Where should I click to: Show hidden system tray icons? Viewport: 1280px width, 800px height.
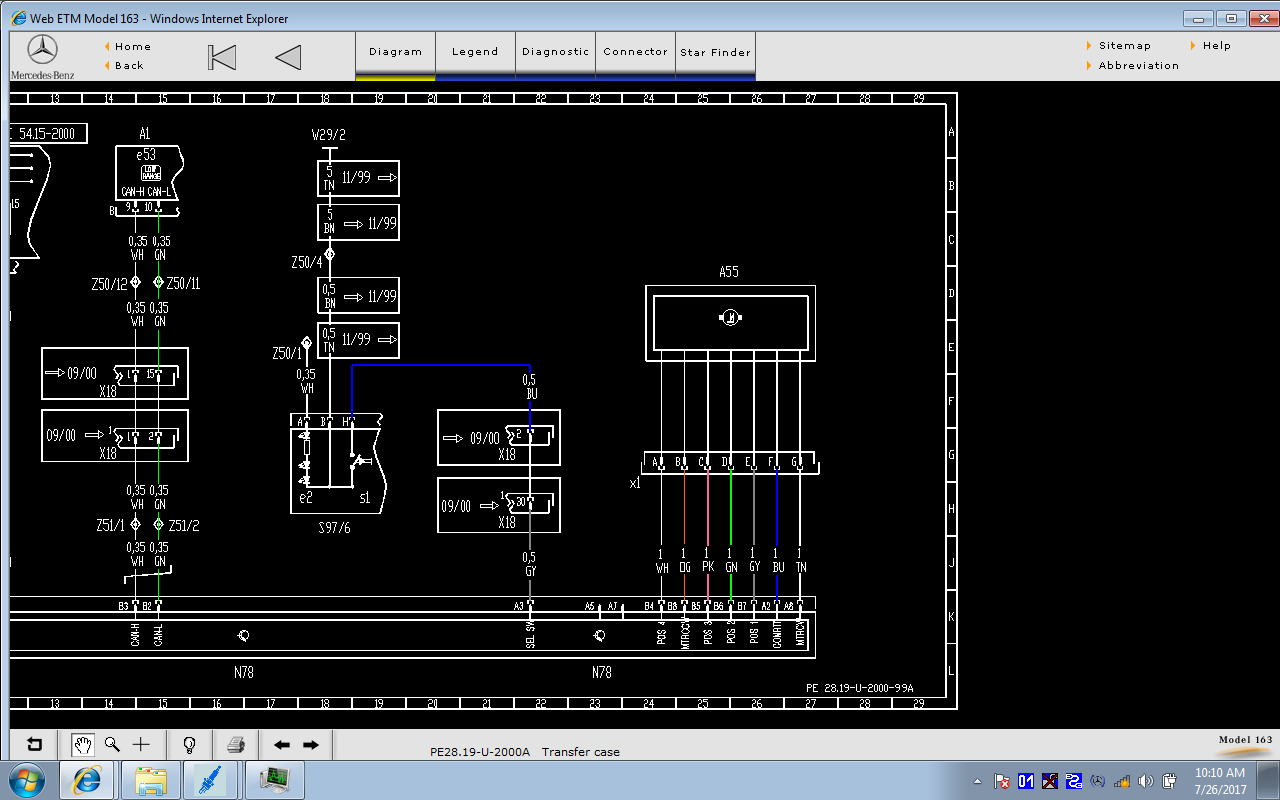click(x=977, y=781)
